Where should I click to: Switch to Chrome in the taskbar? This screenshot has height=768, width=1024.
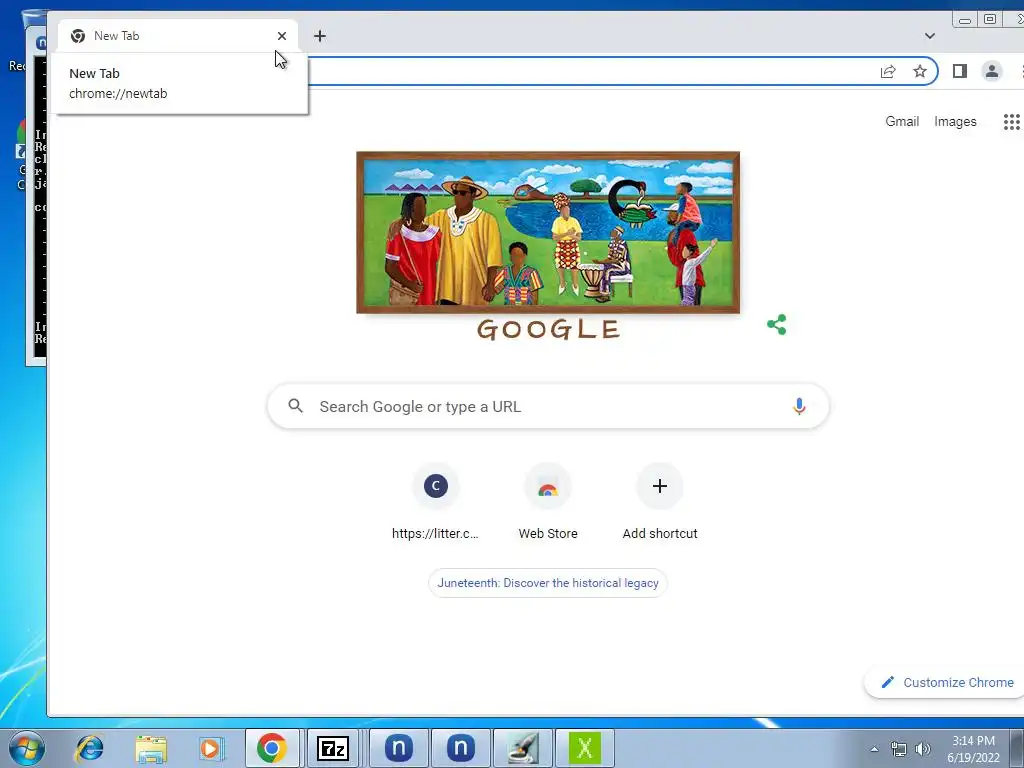(x=272, y=748)
